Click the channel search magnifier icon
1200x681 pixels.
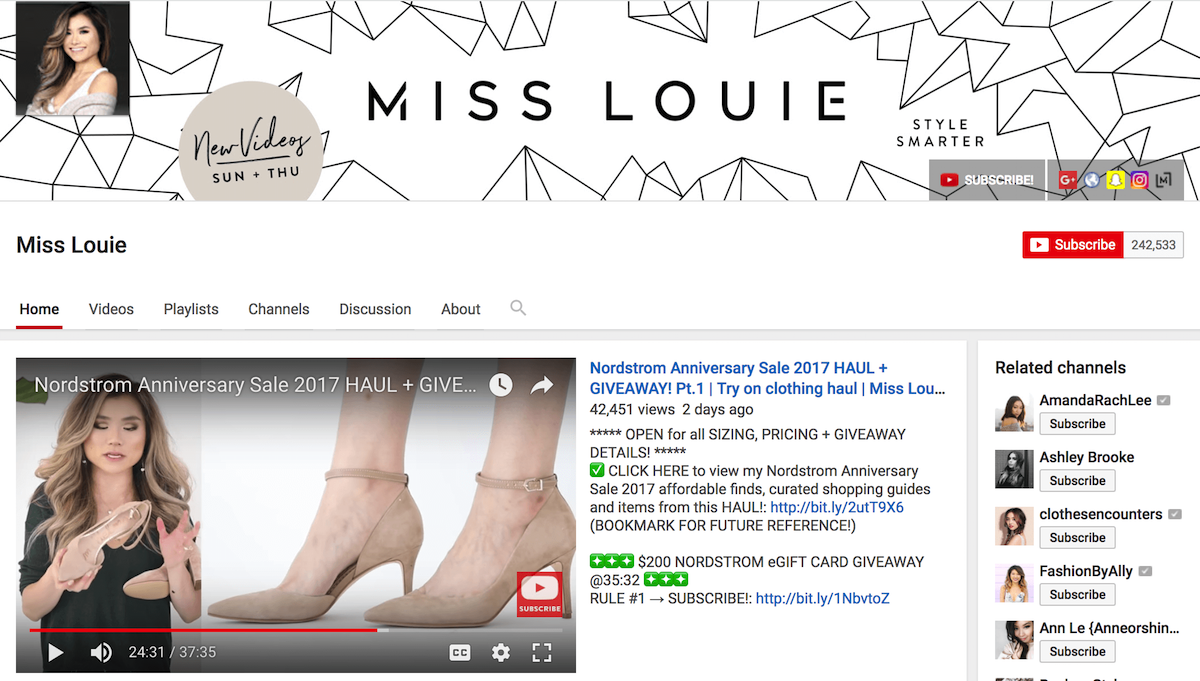click(518, 308)
